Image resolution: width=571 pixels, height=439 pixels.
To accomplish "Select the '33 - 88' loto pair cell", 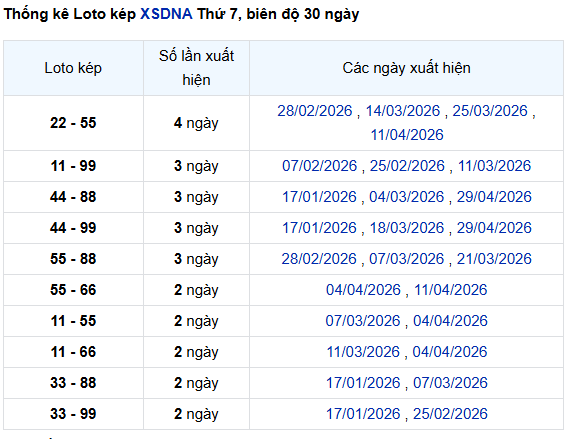I will tap(73, 383).
